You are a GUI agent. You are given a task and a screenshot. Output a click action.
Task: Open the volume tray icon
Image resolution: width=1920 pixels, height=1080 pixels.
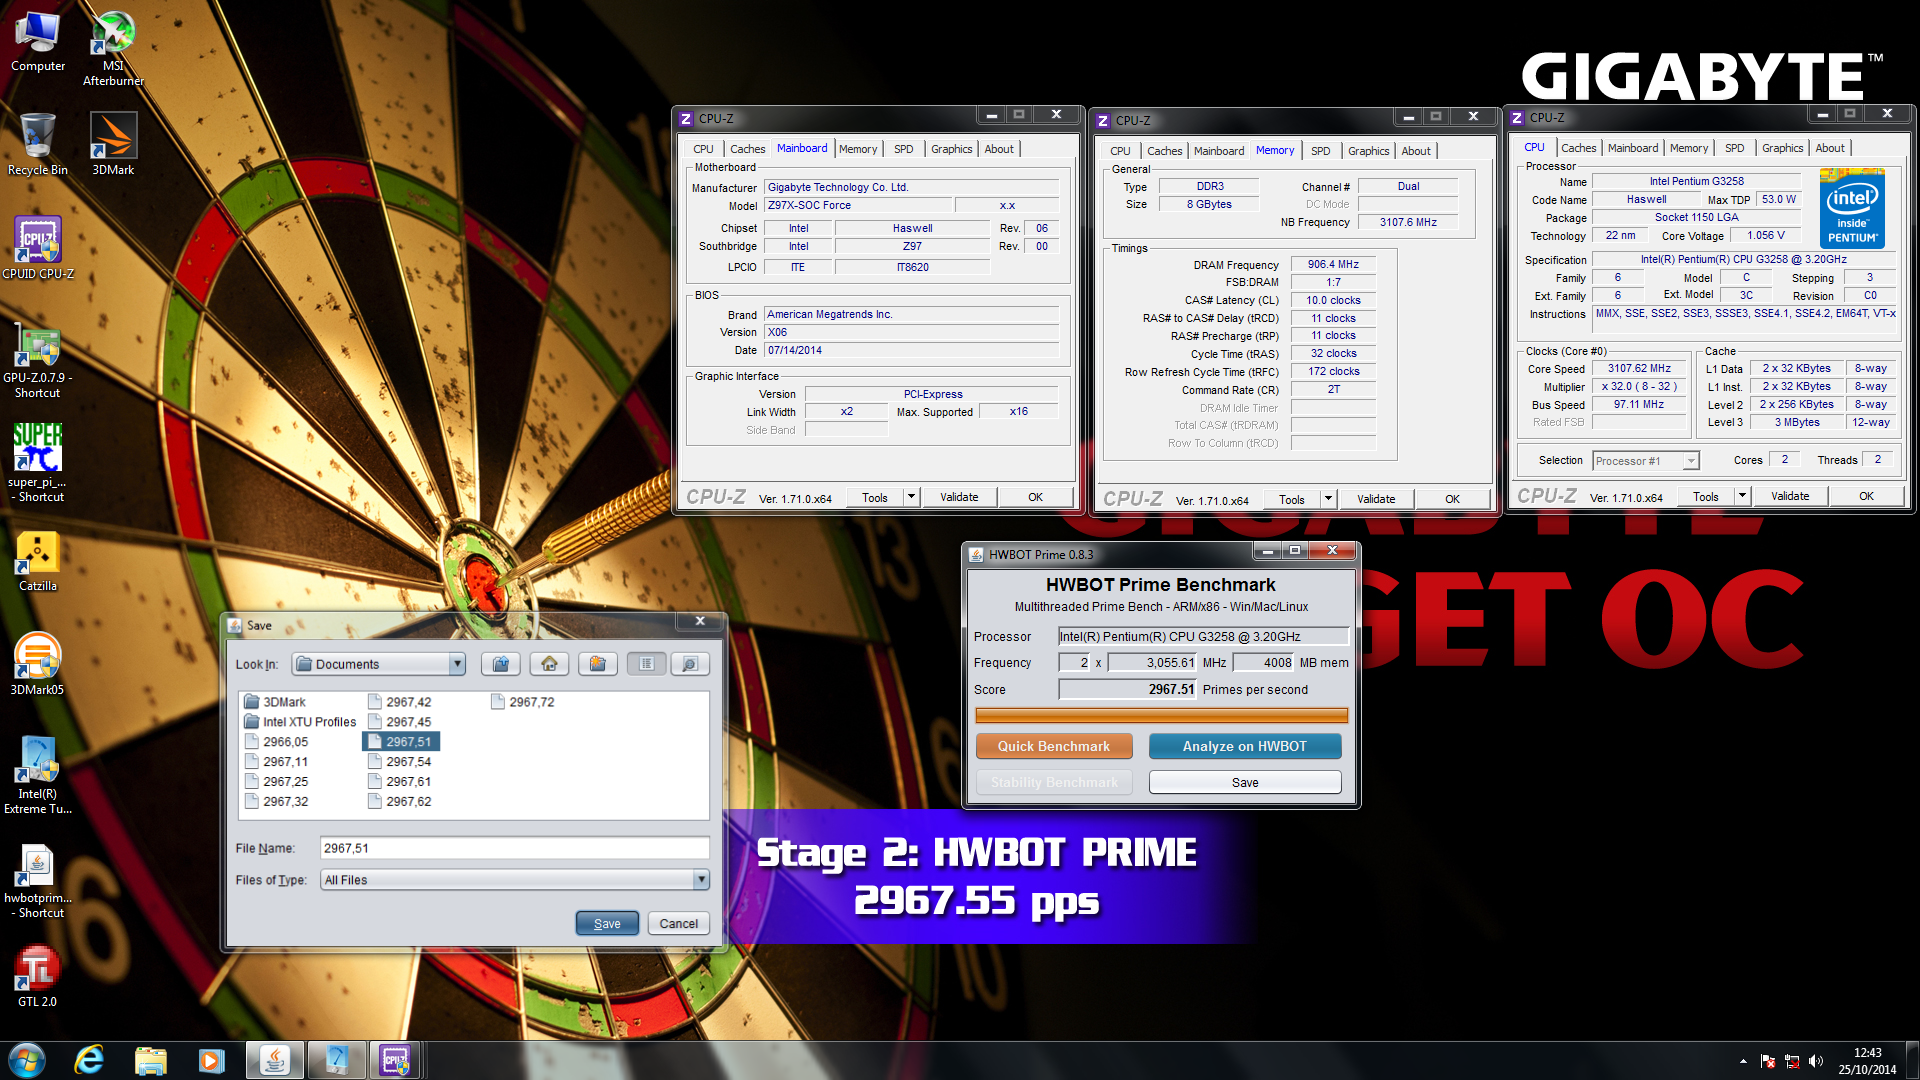[1816, 1061]
